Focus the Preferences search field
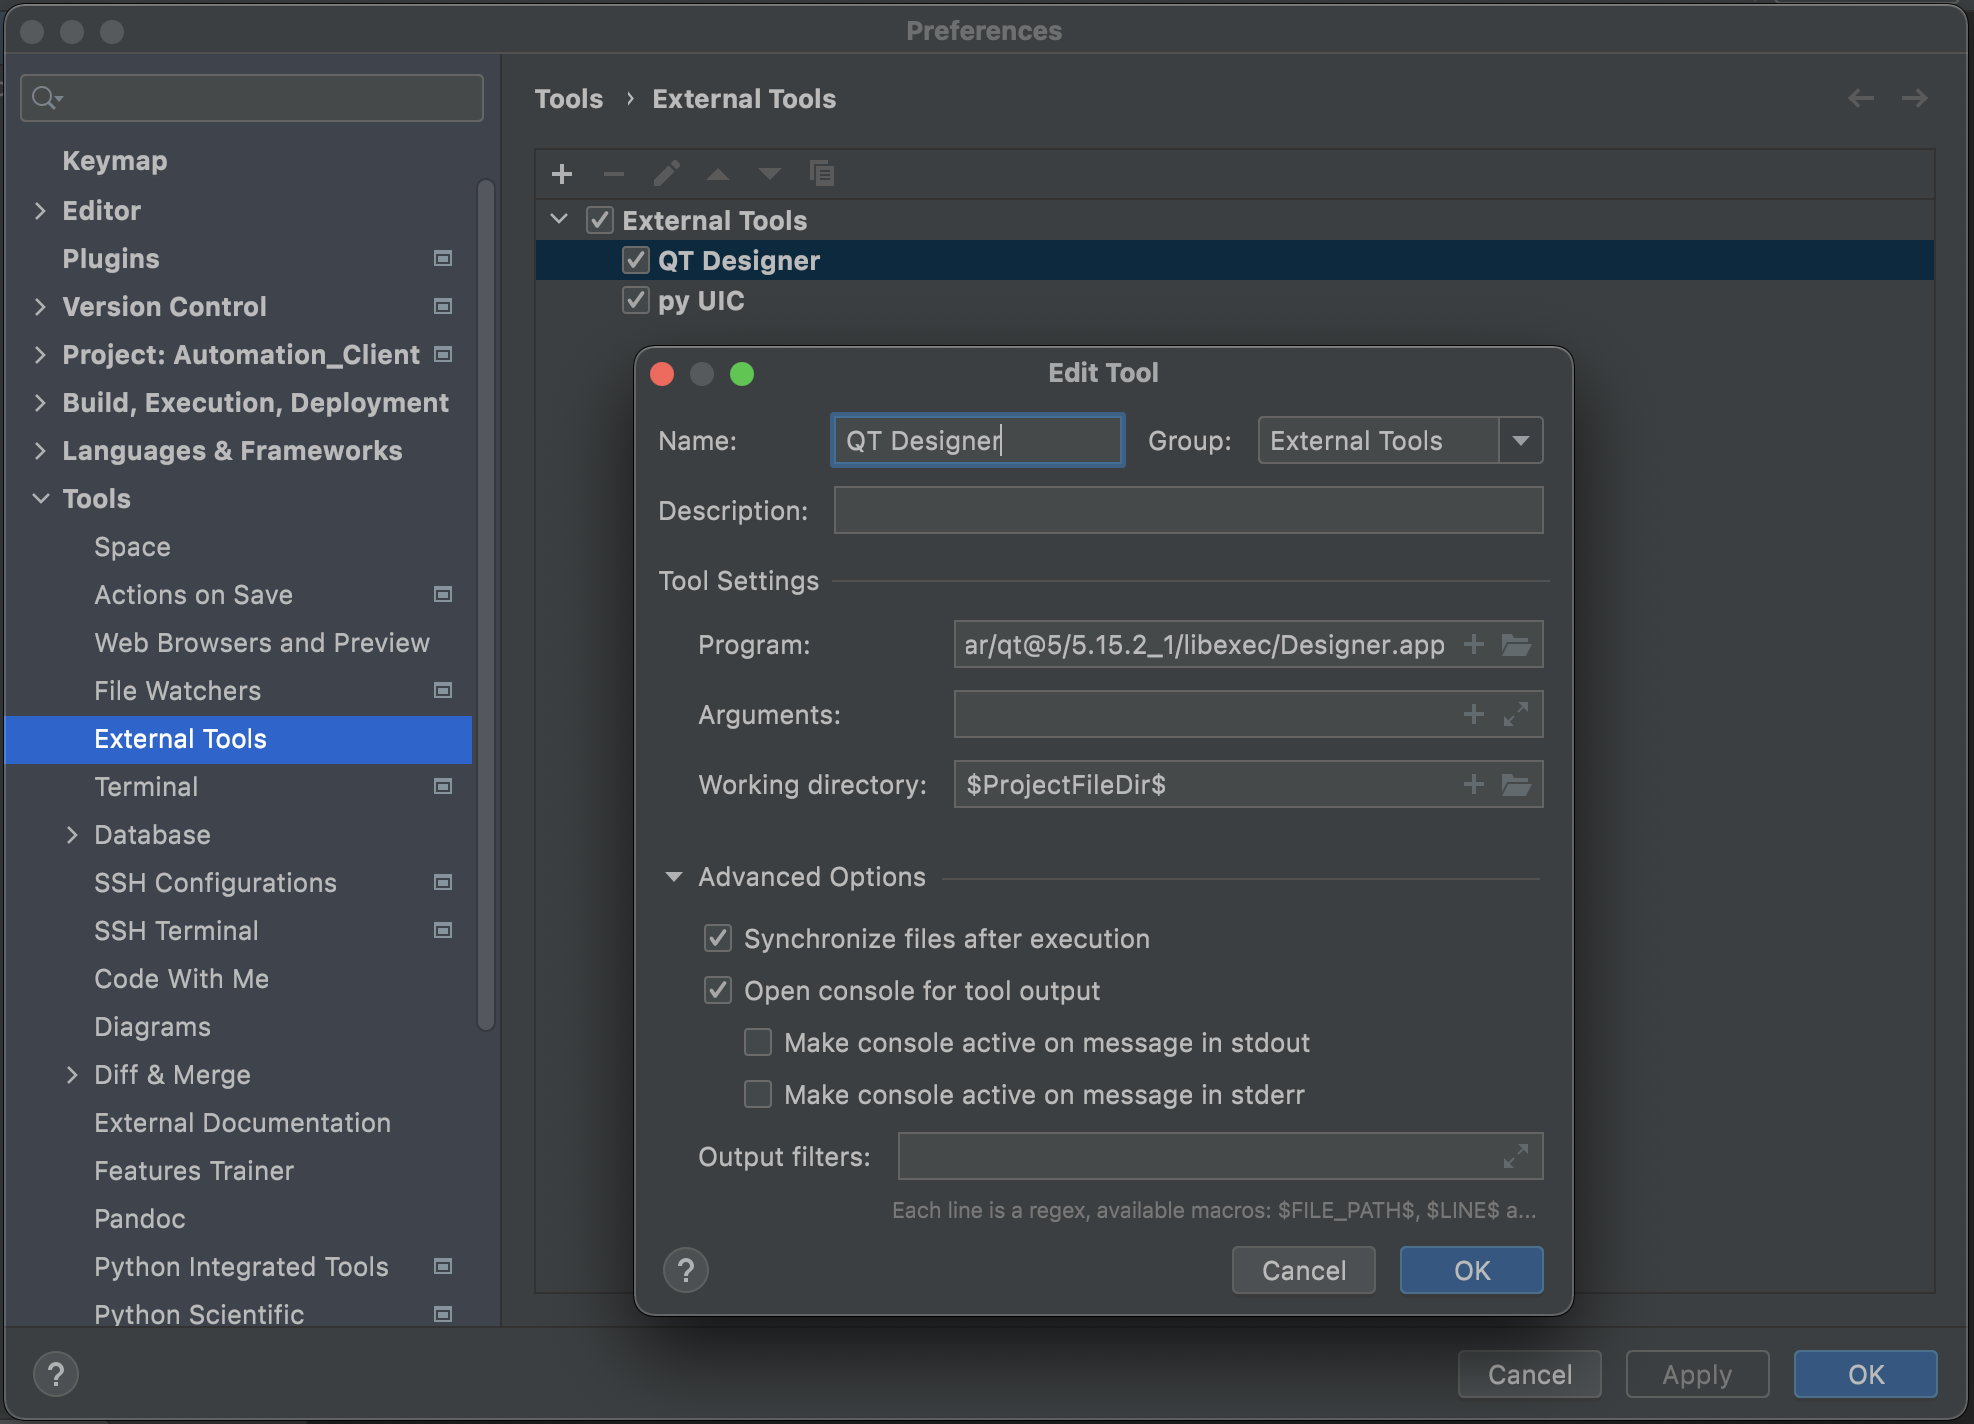Viewport: 1974px width, 1424px height. coord(252,98)
